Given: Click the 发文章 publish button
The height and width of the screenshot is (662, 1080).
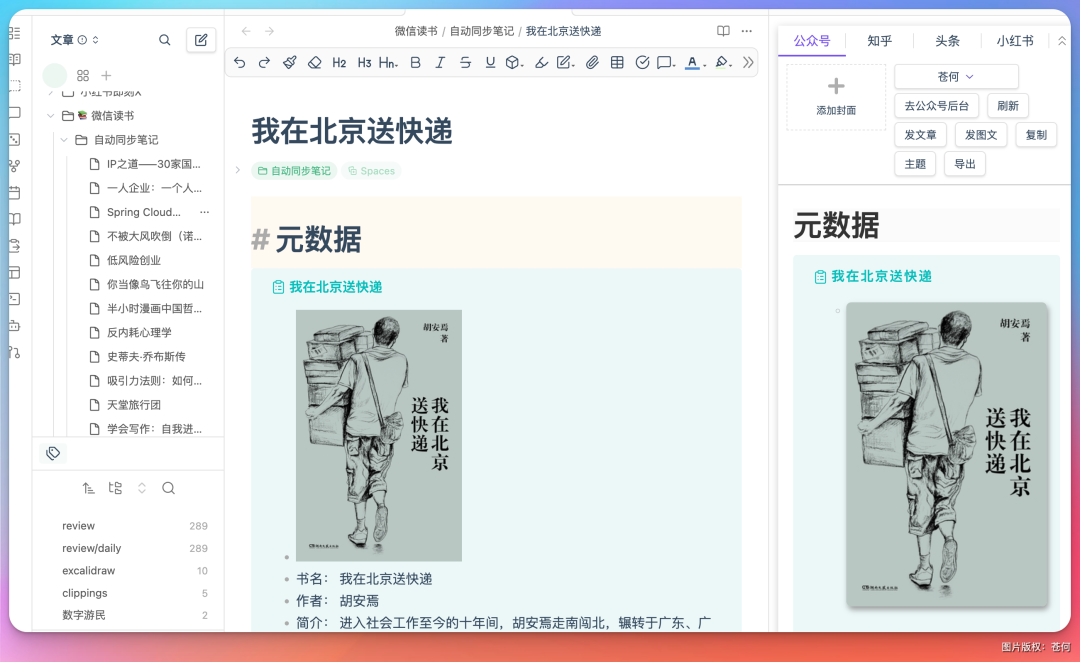Looking at the screenshot, I should coord(920,134).
